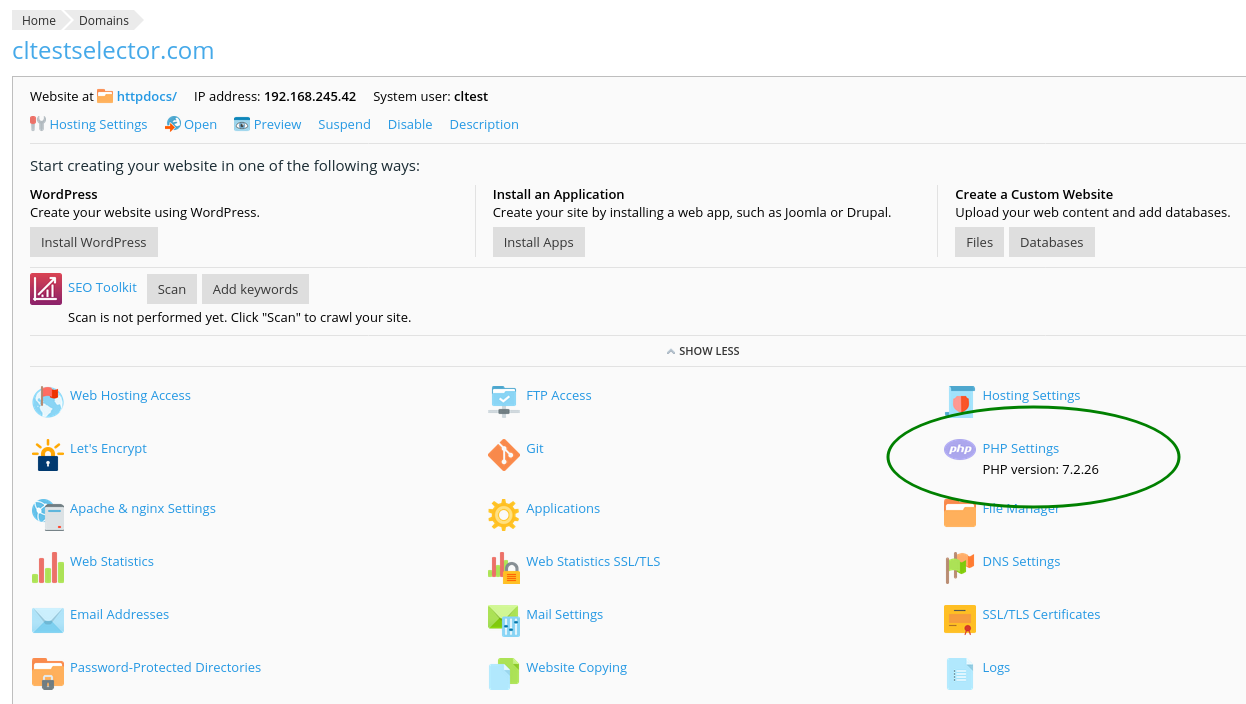
Task: Open PHP Settings via the php badge icon
Action: (x=959, y=448)
